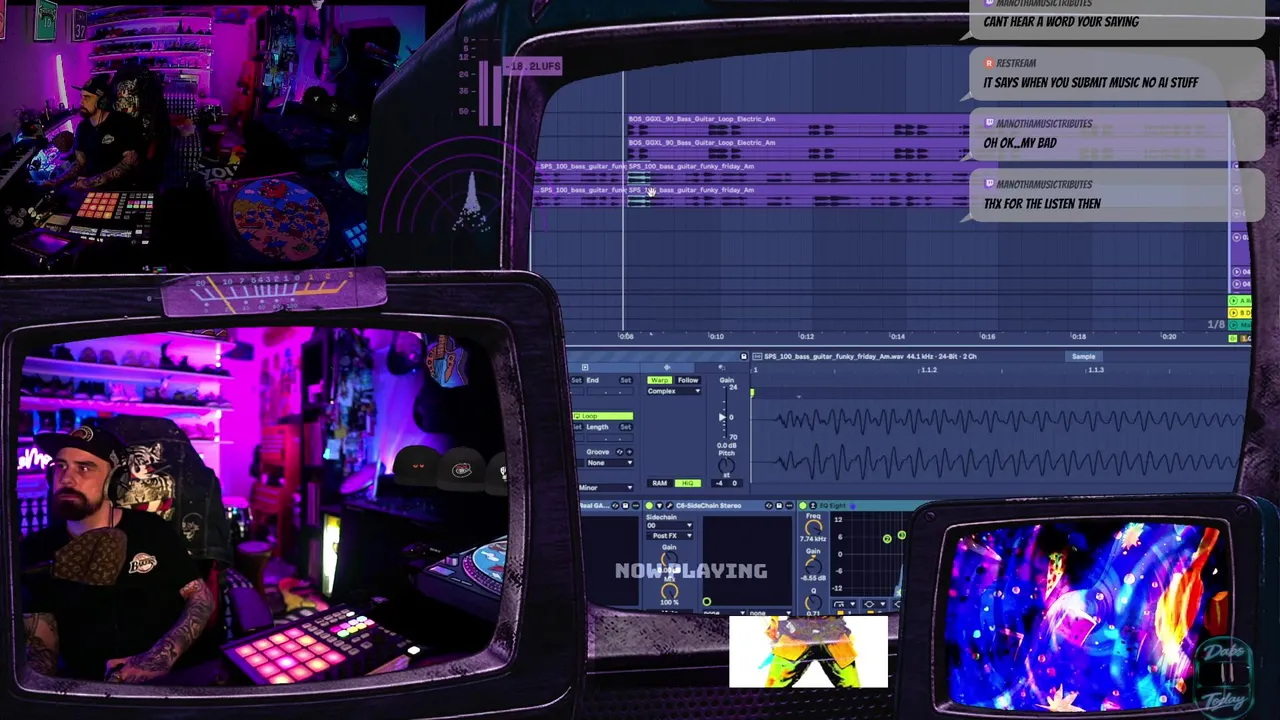
Task: Switch to first clip view tab
Action: coord(585,367)
